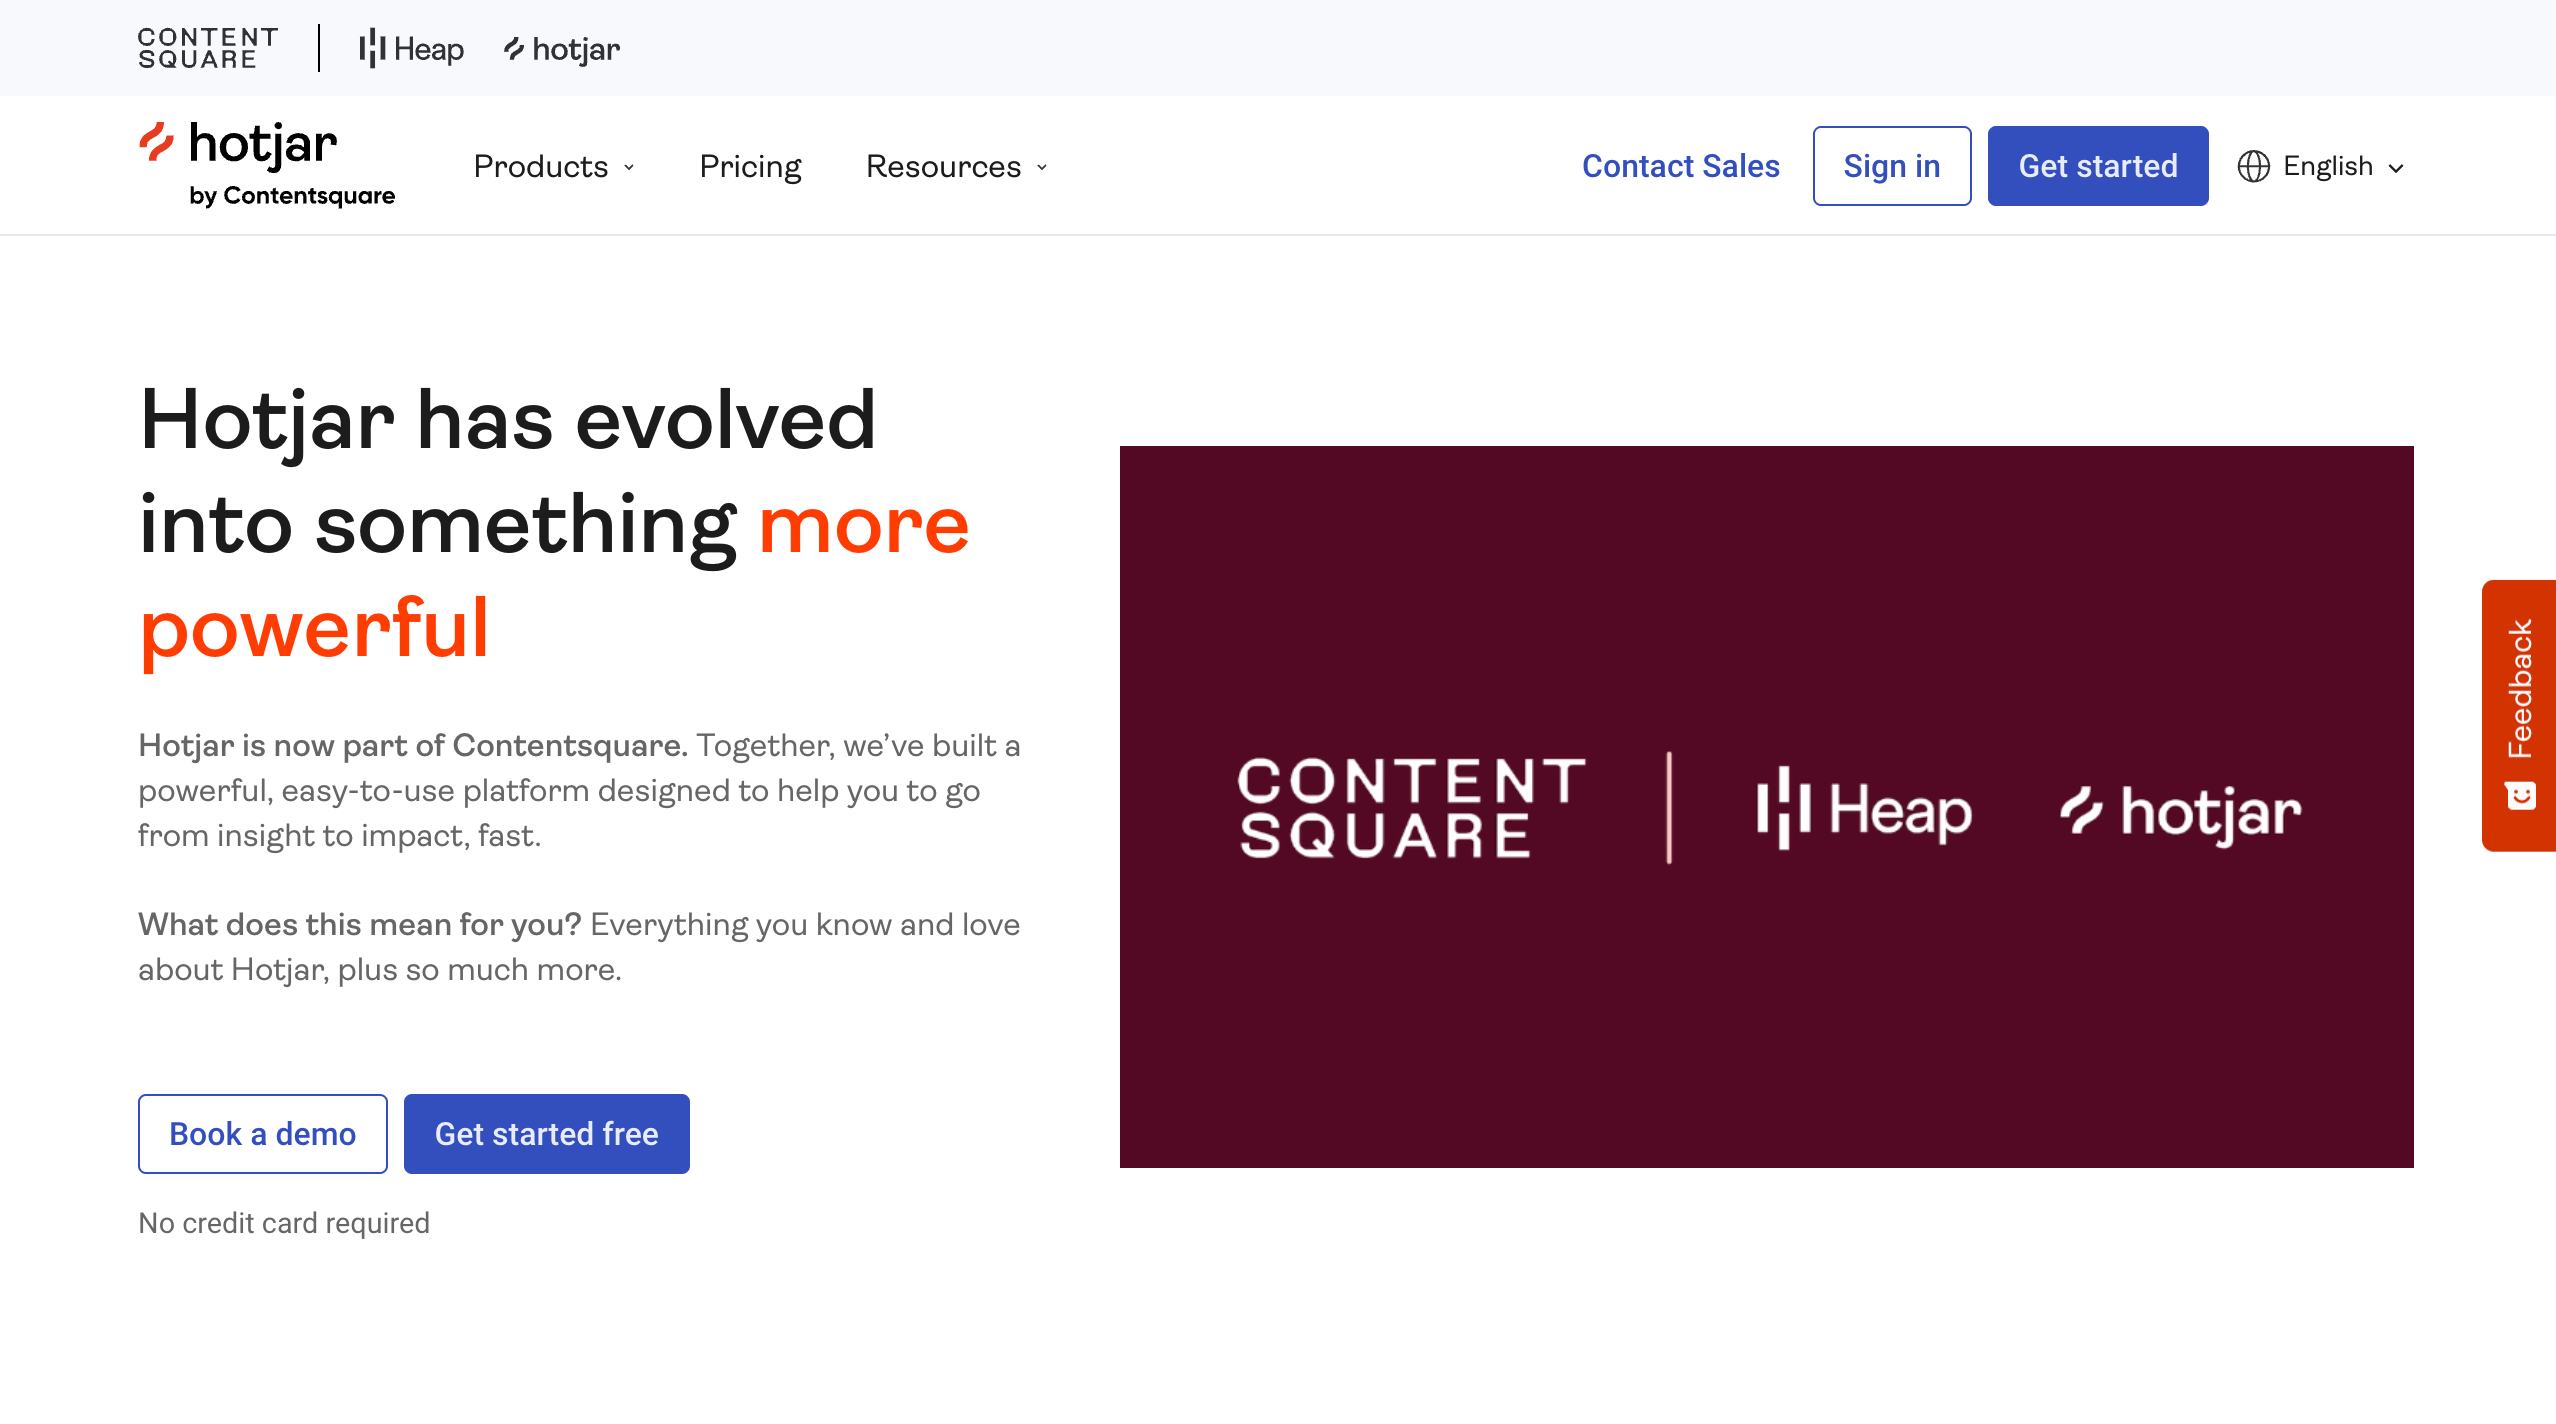This screenshot has height=1424, width=2556.
Task: Click the Contact Sales link
Action: (1680, 166)
